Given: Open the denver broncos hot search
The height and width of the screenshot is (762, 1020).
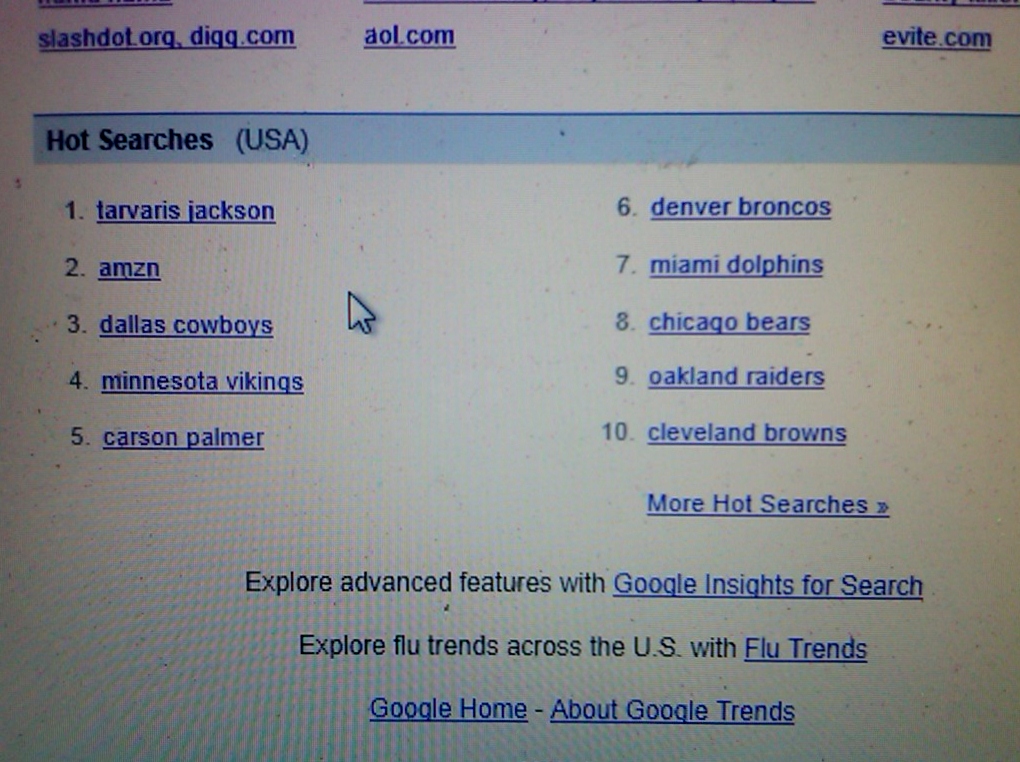Looking at the screenshot, I should [x=740, y=207].
